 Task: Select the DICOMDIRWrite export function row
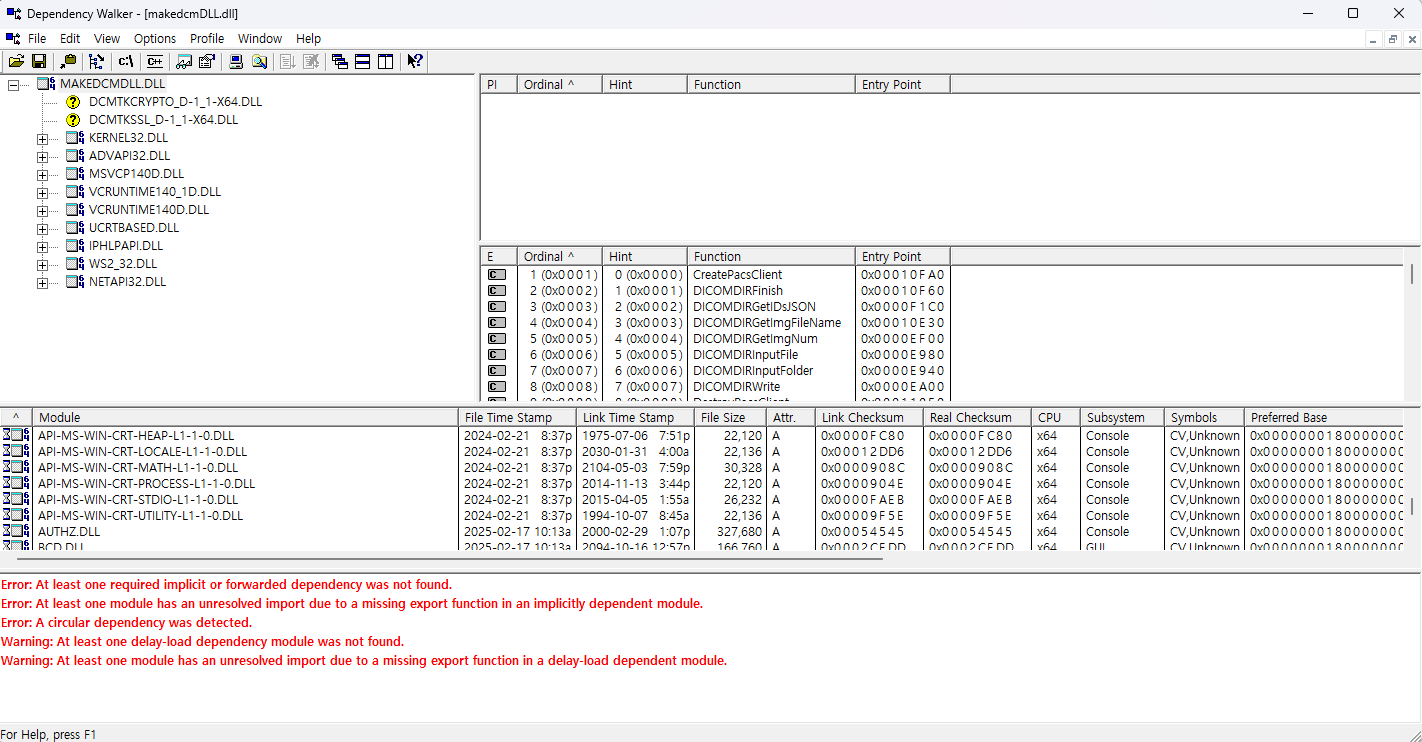tap(738, 387)
